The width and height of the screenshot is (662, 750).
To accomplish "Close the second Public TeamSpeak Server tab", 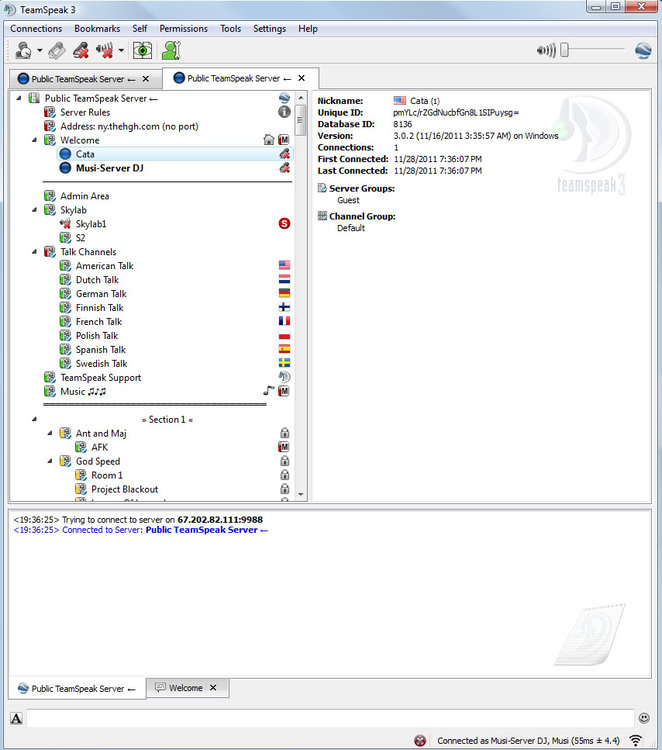I will click(301, 78).
